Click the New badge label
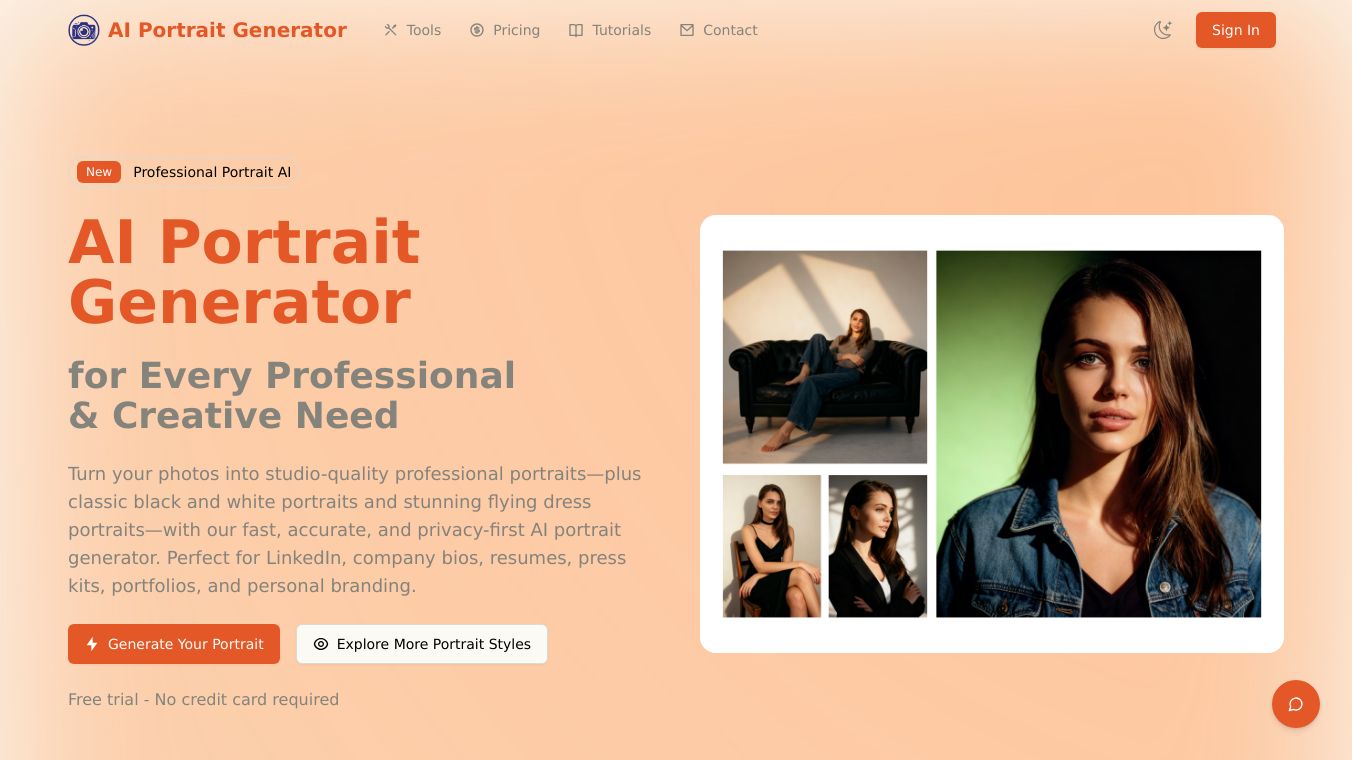The image size is (1352, 760). [x=99, y=172]
